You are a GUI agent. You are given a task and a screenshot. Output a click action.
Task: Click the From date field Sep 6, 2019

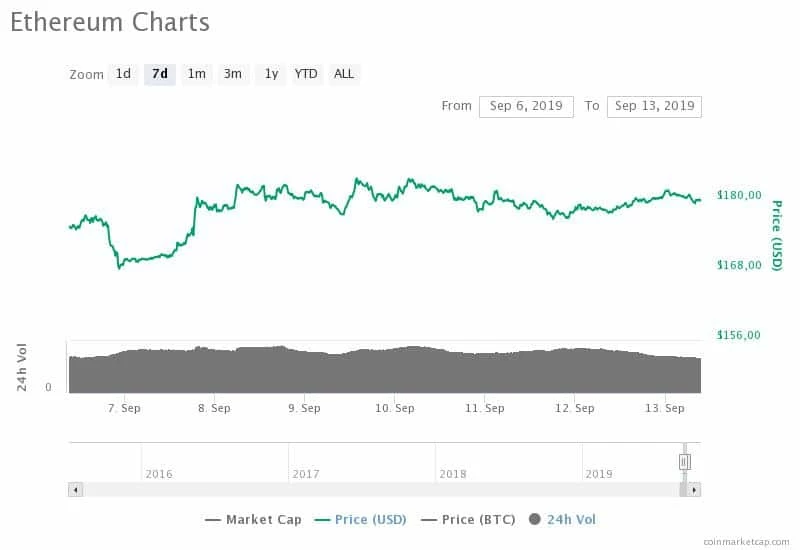pos(526,107)
